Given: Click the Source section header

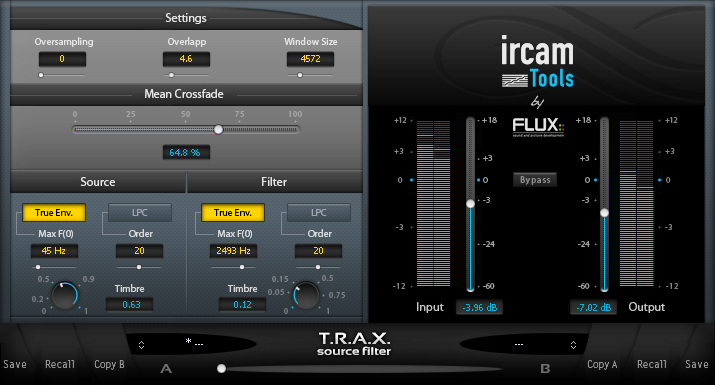Looking at the screenshot, I should [98, 182].
